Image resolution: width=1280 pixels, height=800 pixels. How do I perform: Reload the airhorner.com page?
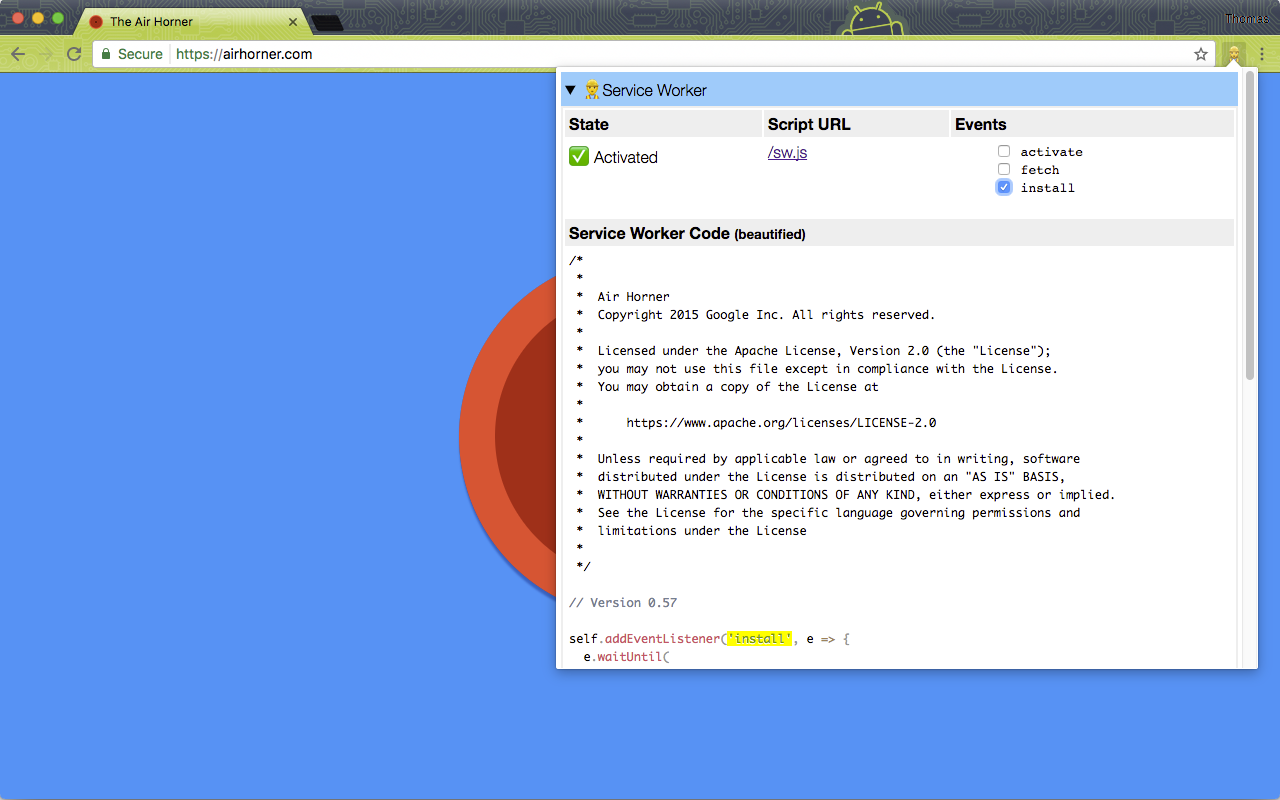click(x=74, y=54)
